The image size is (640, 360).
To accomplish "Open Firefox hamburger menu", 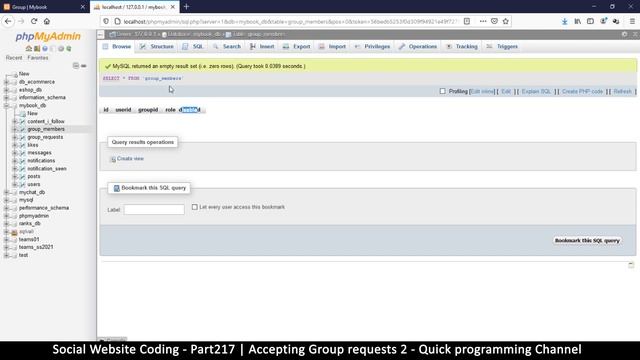I will click(x=632, y=21).
